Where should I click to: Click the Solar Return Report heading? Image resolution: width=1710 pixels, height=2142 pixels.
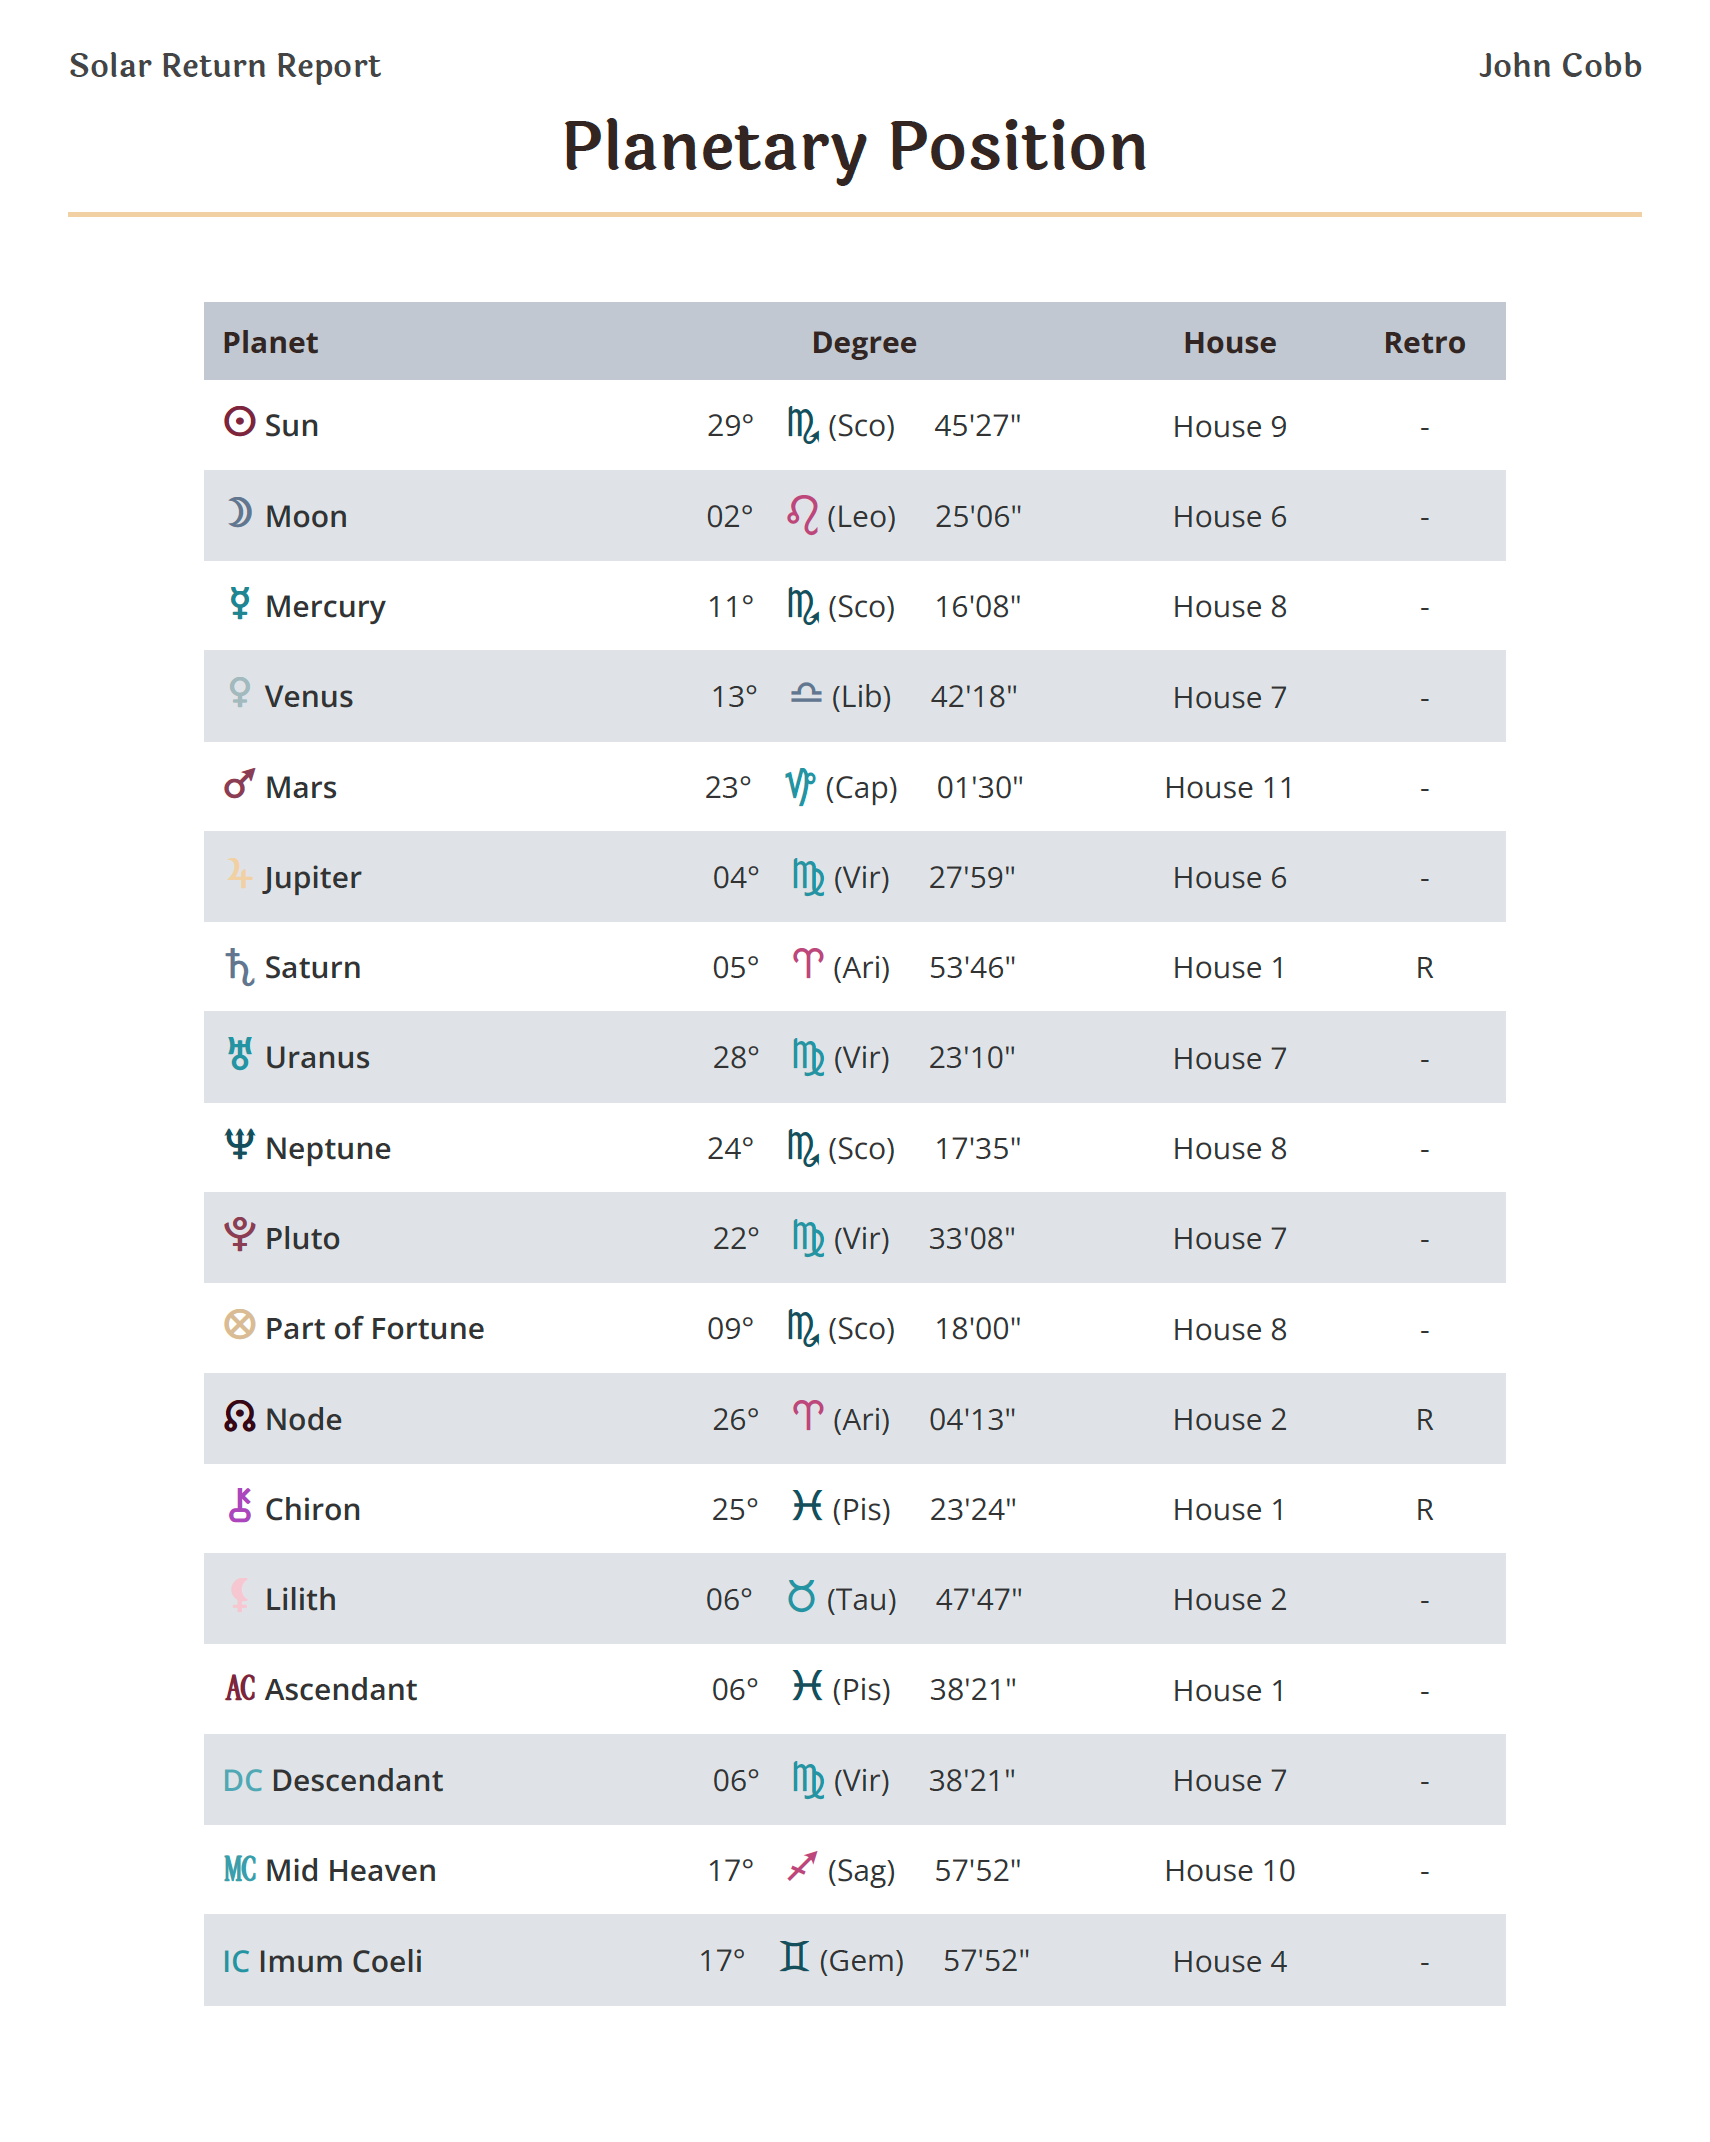tap(225, 66)
